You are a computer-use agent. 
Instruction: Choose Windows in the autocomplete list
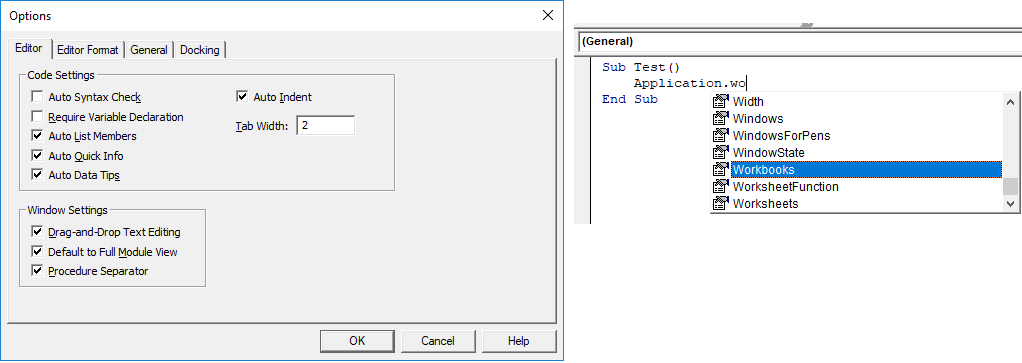[758, 119]
